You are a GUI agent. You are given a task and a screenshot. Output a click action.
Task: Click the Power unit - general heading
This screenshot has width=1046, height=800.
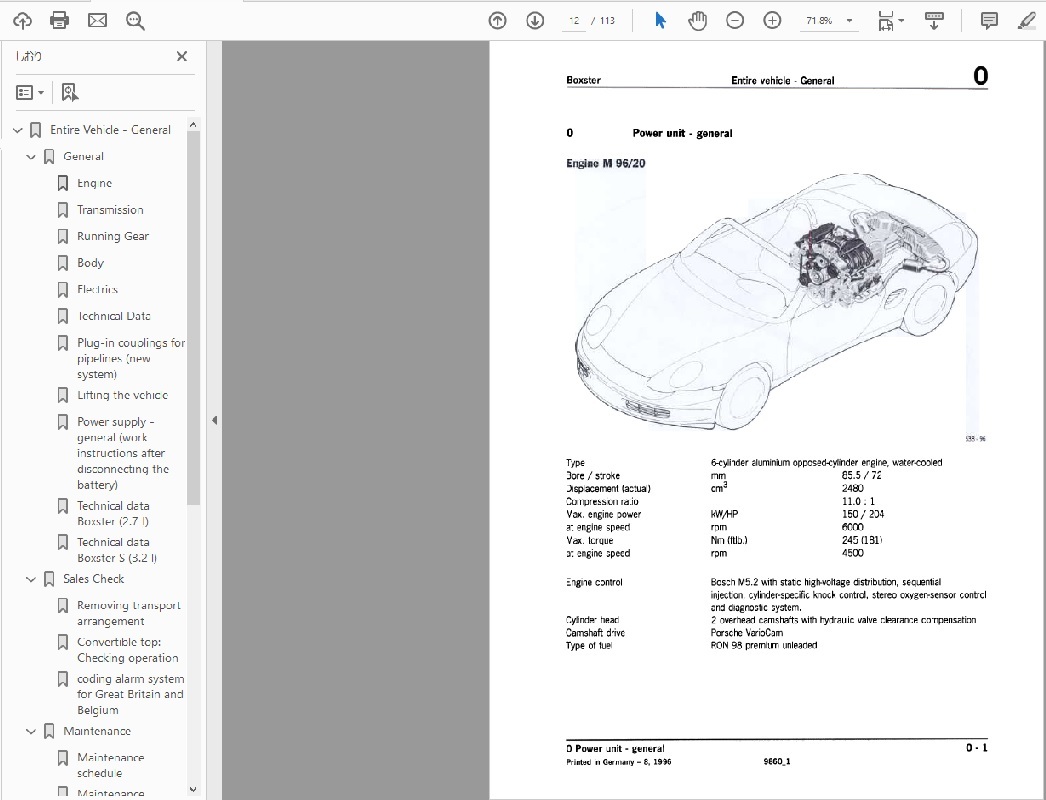coord(682,133)
